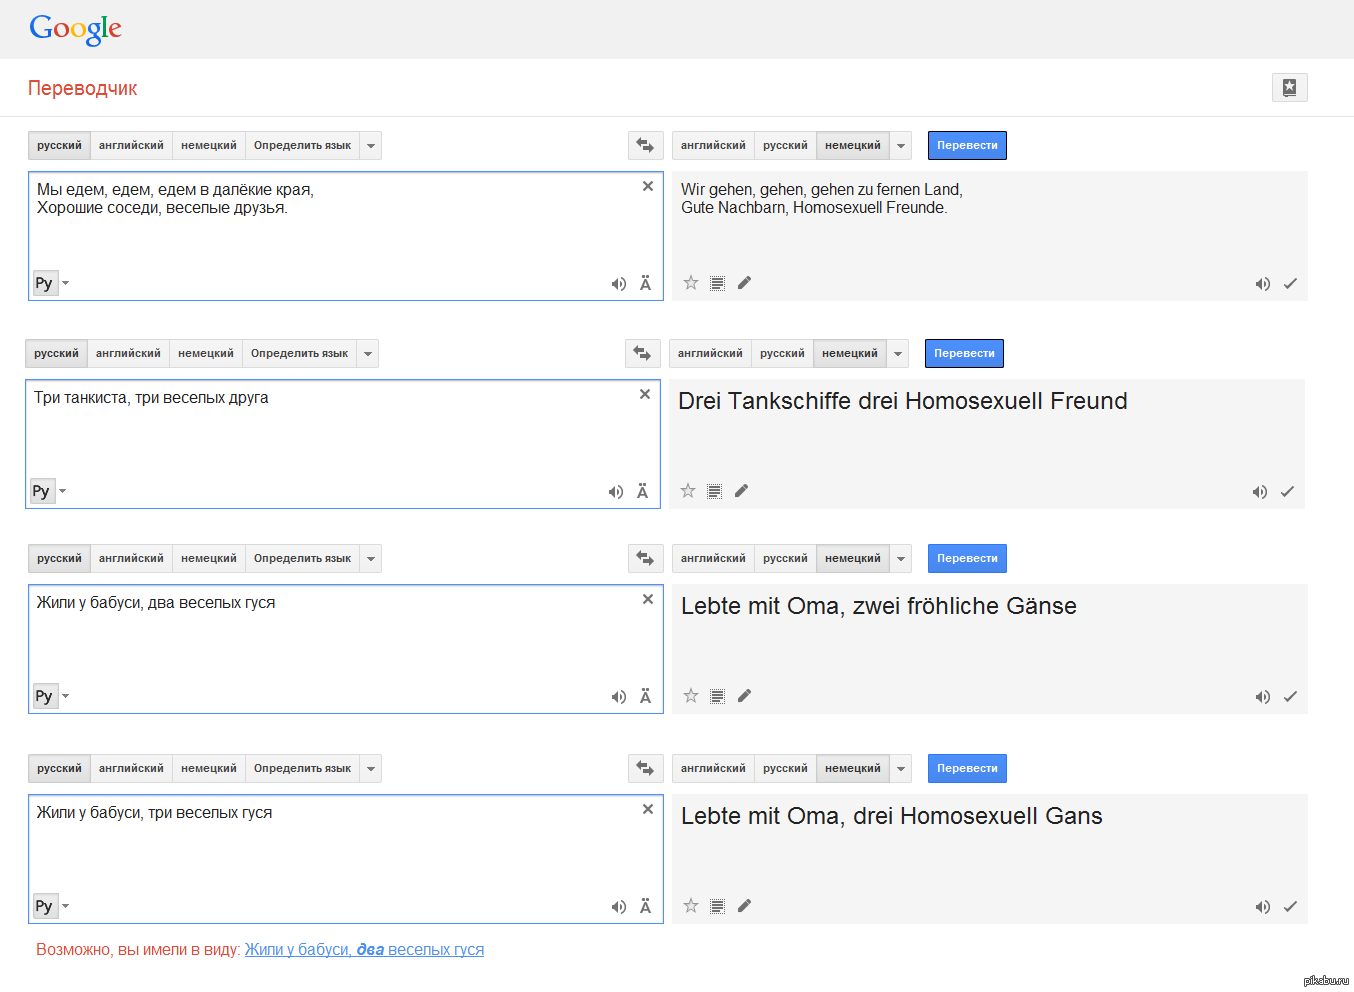
Task: Click 'Перевести' button in 'три веселых гуся' panel
Action: (x=967, y=769)
